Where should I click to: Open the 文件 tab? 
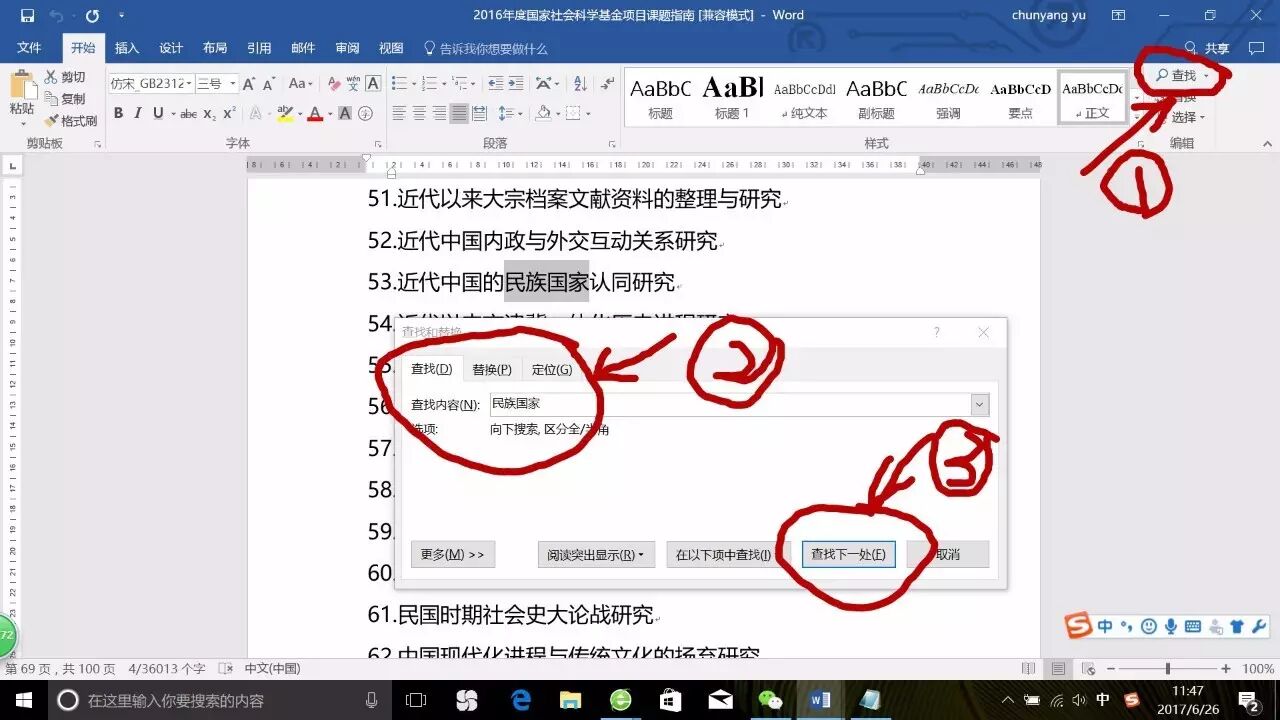tap(29, 48)
